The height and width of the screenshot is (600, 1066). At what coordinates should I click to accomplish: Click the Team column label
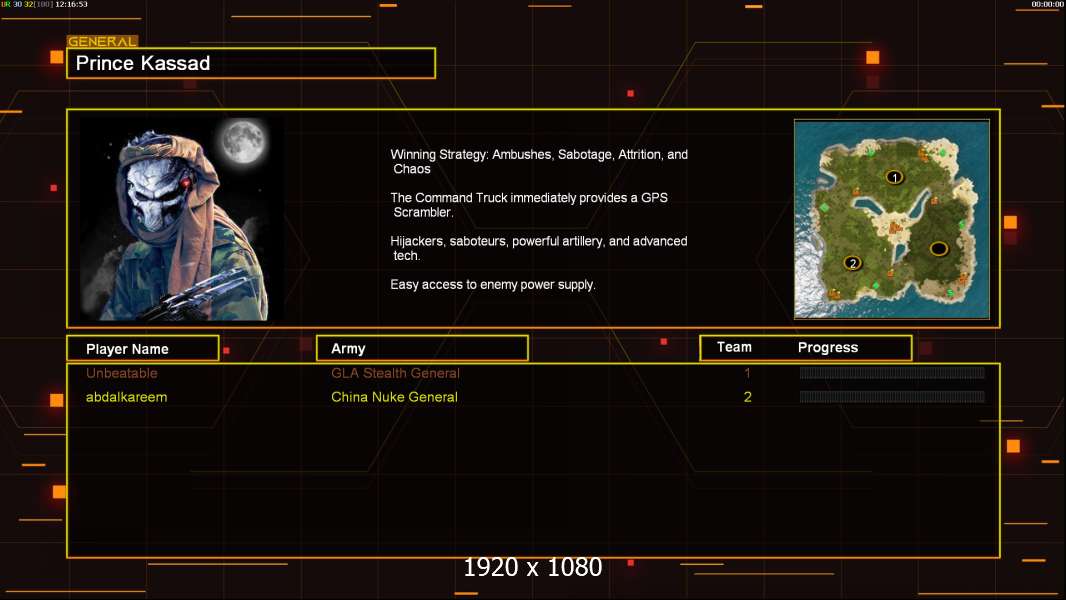[734, 347]
